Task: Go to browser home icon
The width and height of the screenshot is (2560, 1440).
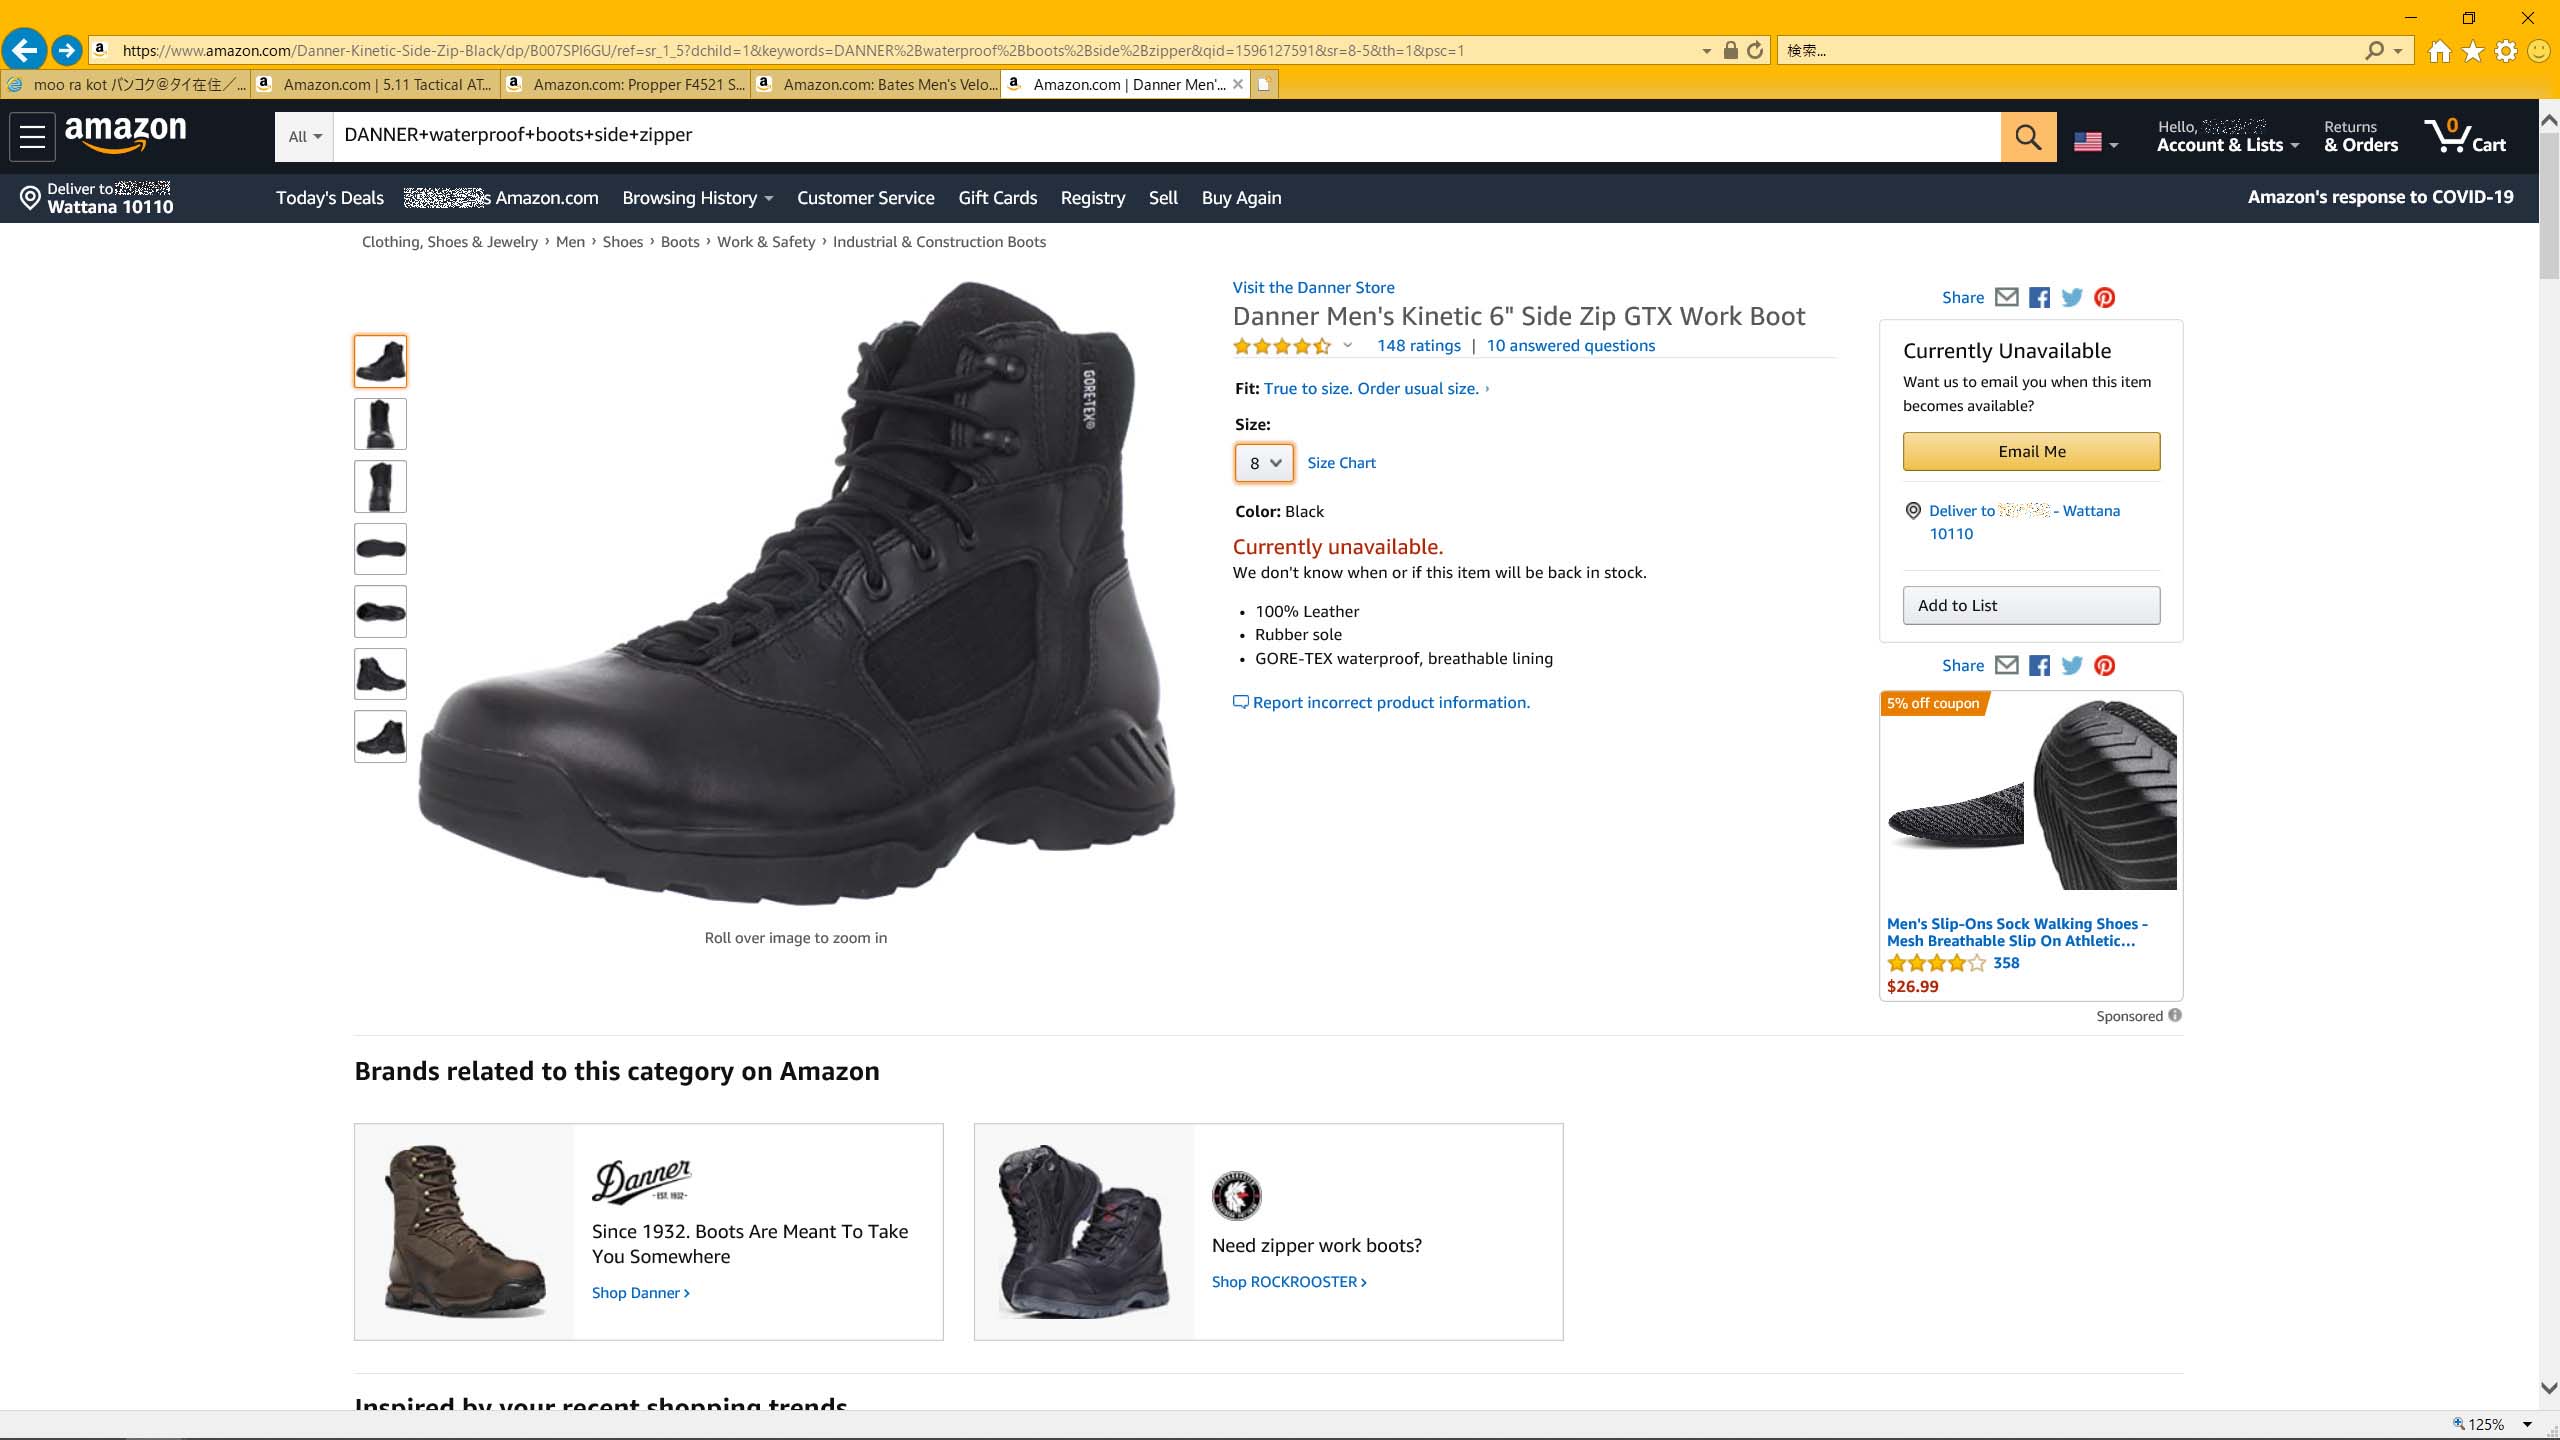Action: coord(2439,50)
